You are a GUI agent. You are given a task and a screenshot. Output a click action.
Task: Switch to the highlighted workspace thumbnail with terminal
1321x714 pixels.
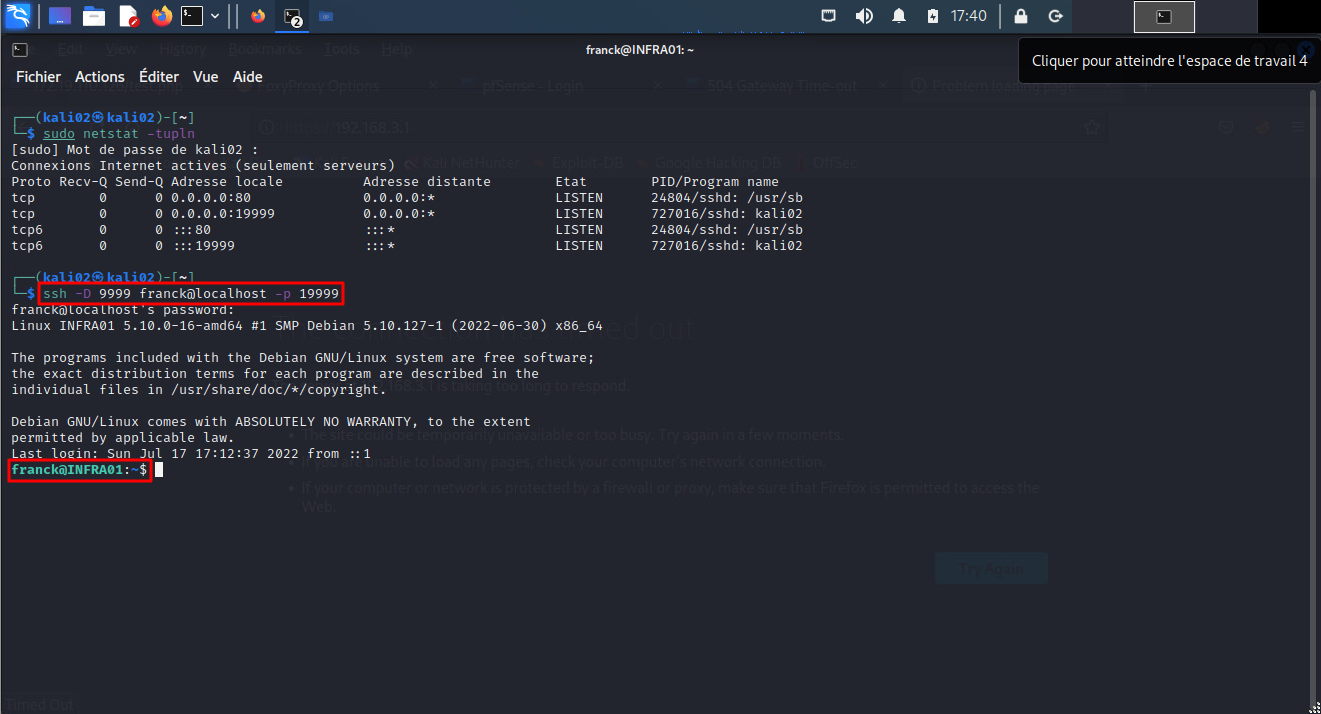[1164, 16]
